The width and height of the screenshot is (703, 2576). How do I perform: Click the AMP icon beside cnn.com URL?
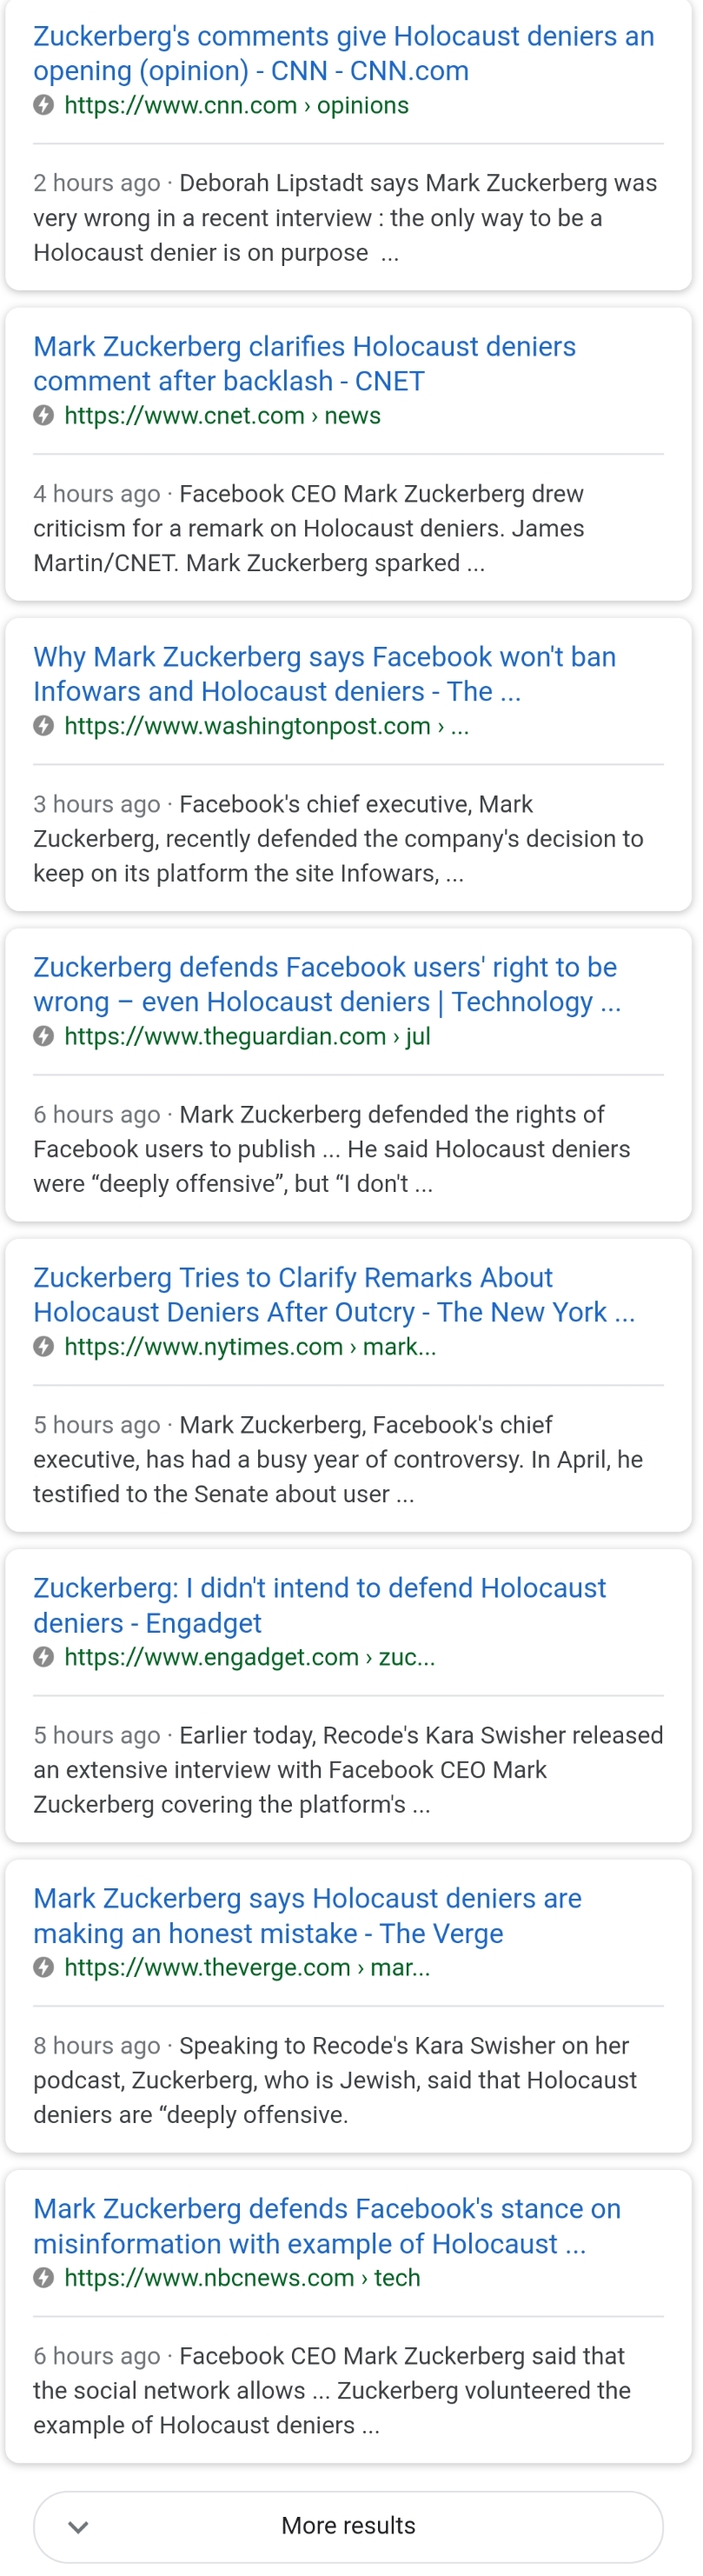click(x=43, y=105)
